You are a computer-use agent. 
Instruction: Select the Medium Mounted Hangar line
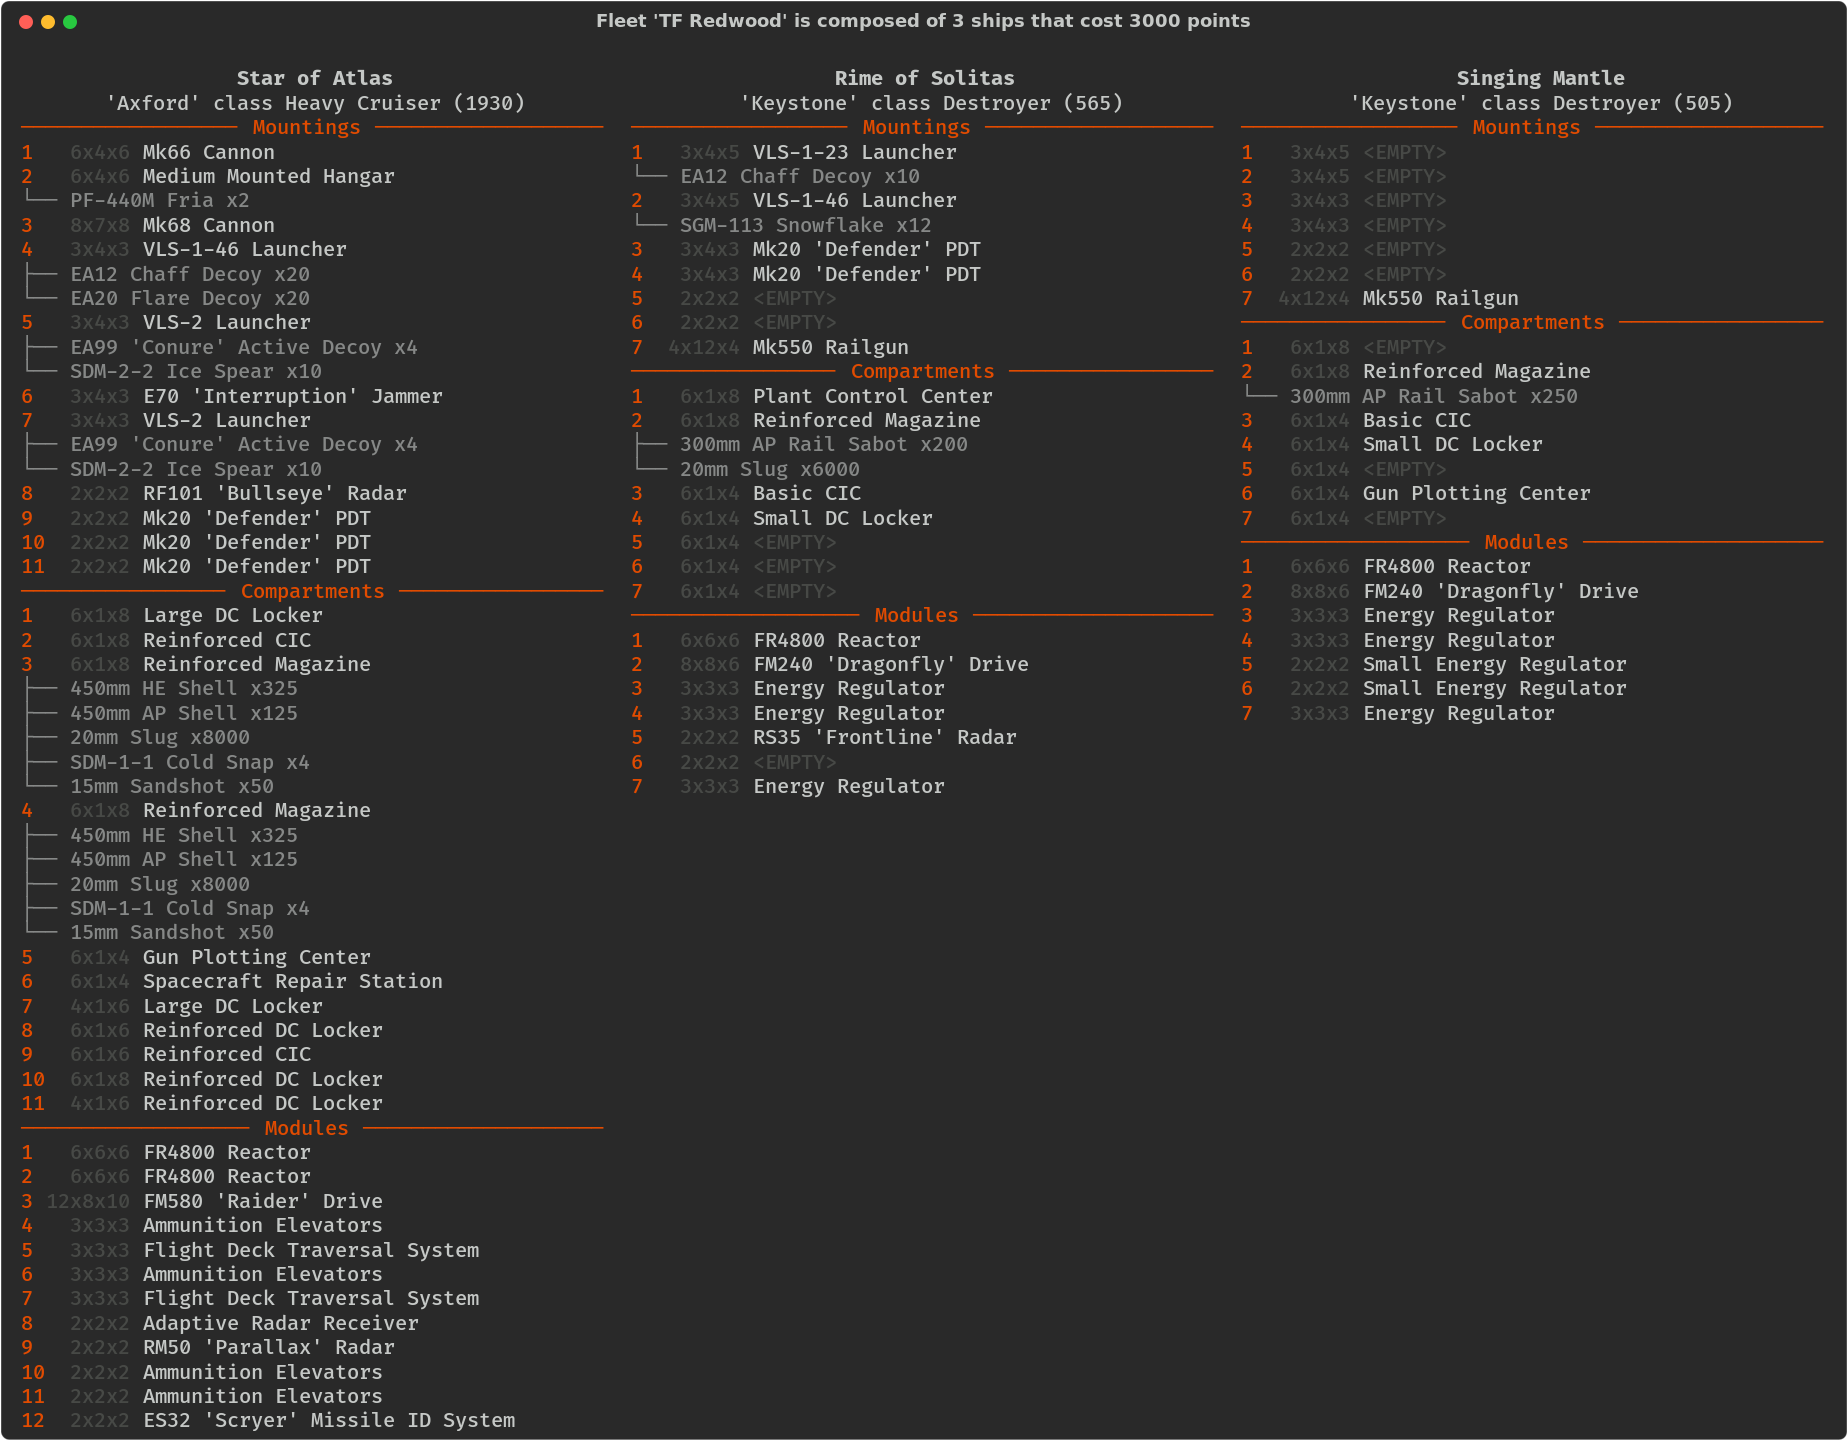[x=268, y=176]
